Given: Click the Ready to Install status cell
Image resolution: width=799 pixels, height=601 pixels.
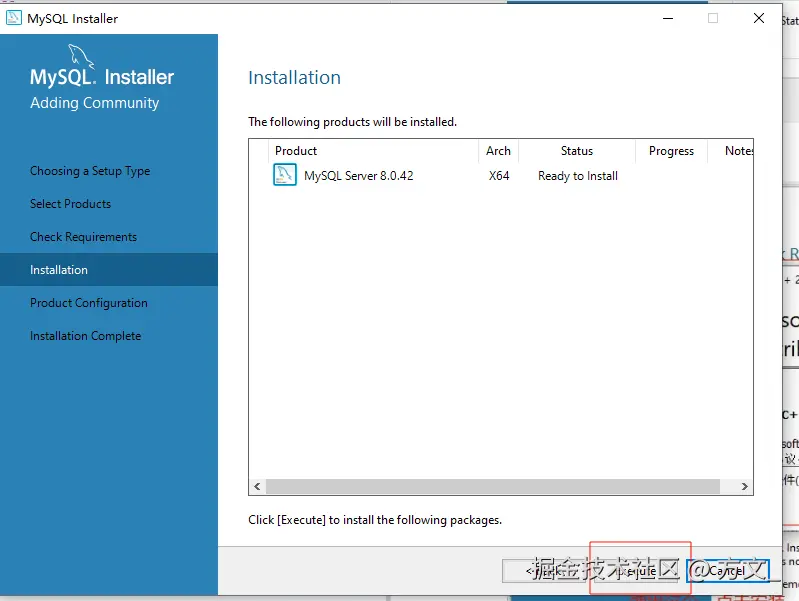Looking at the screenshot, I should coord(578,176).
